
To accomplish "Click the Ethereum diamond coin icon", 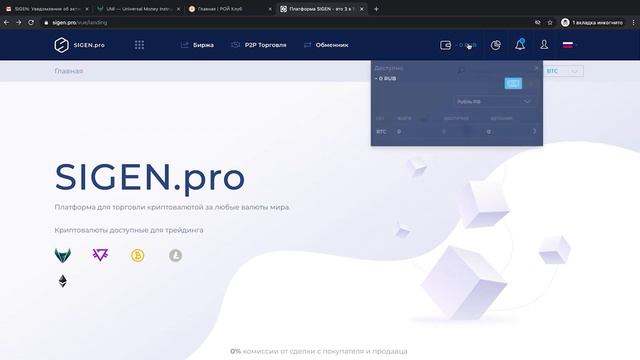I will point(62,281).
